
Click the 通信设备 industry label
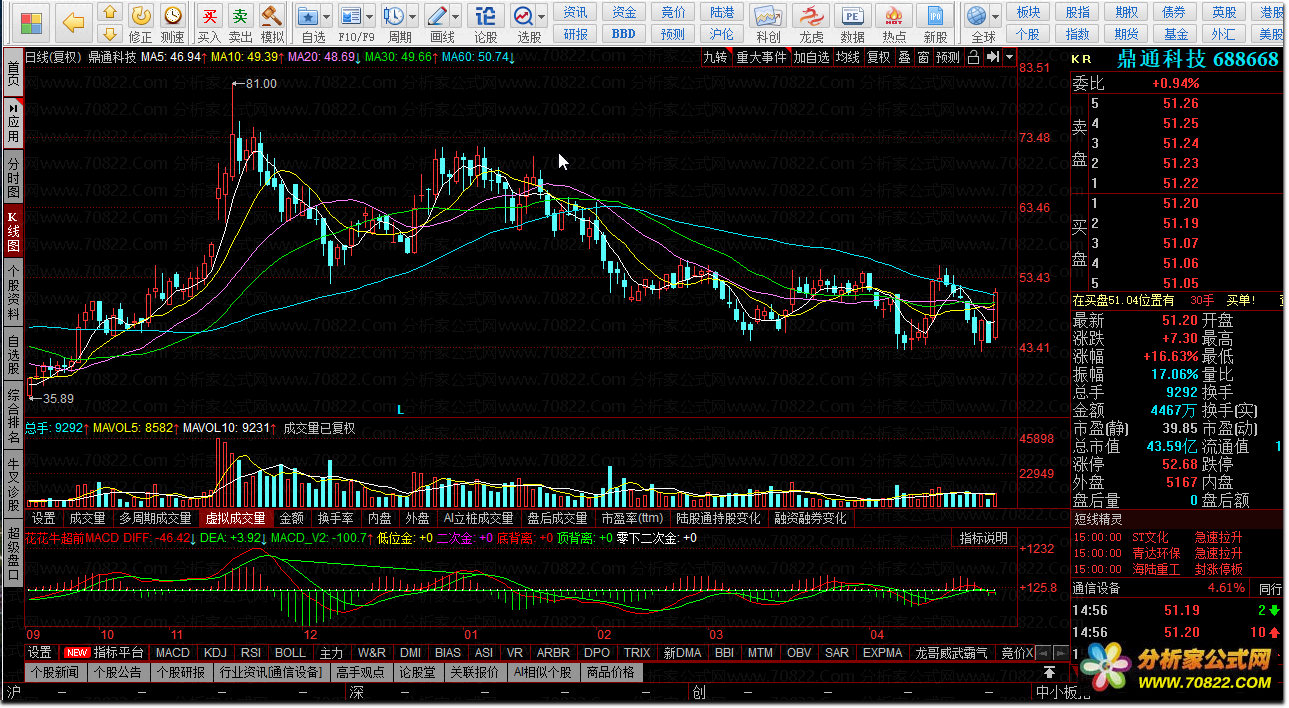coord(1098,589)
